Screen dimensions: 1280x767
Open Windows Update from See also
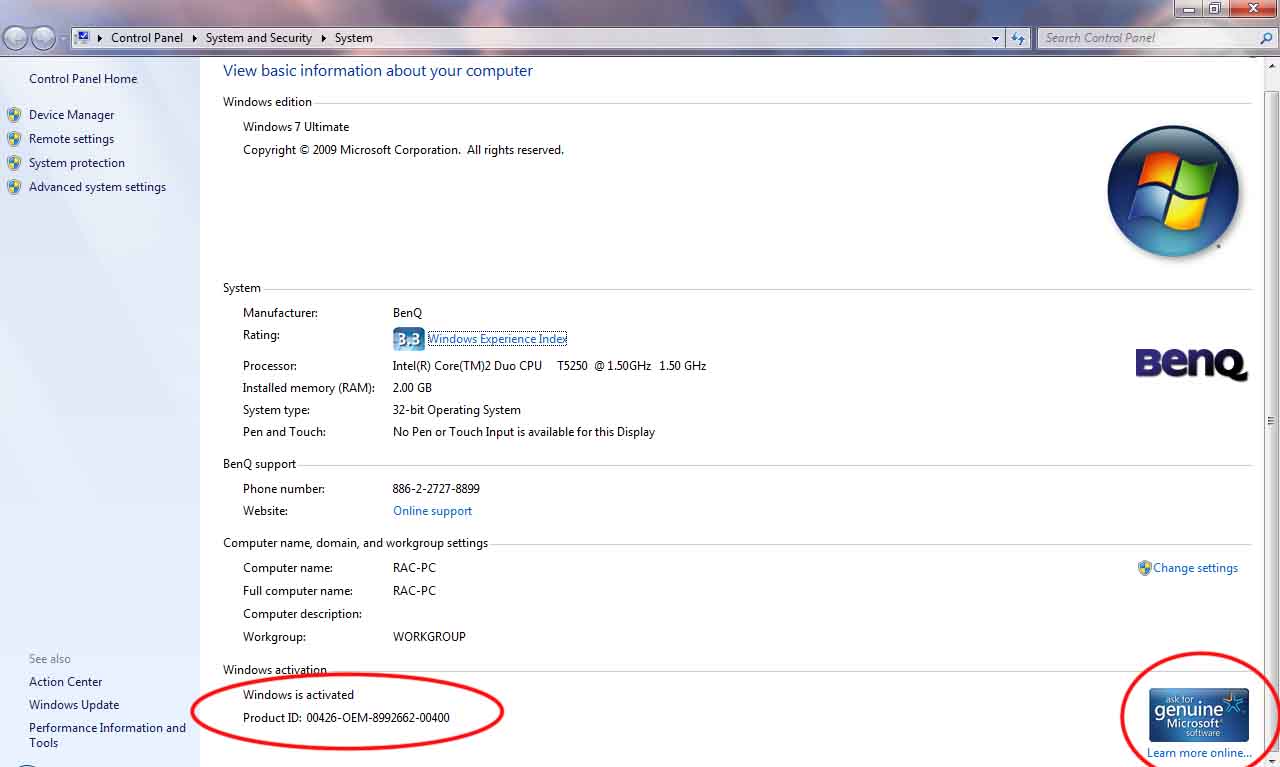pyautogui.click(x=74, y=705)
